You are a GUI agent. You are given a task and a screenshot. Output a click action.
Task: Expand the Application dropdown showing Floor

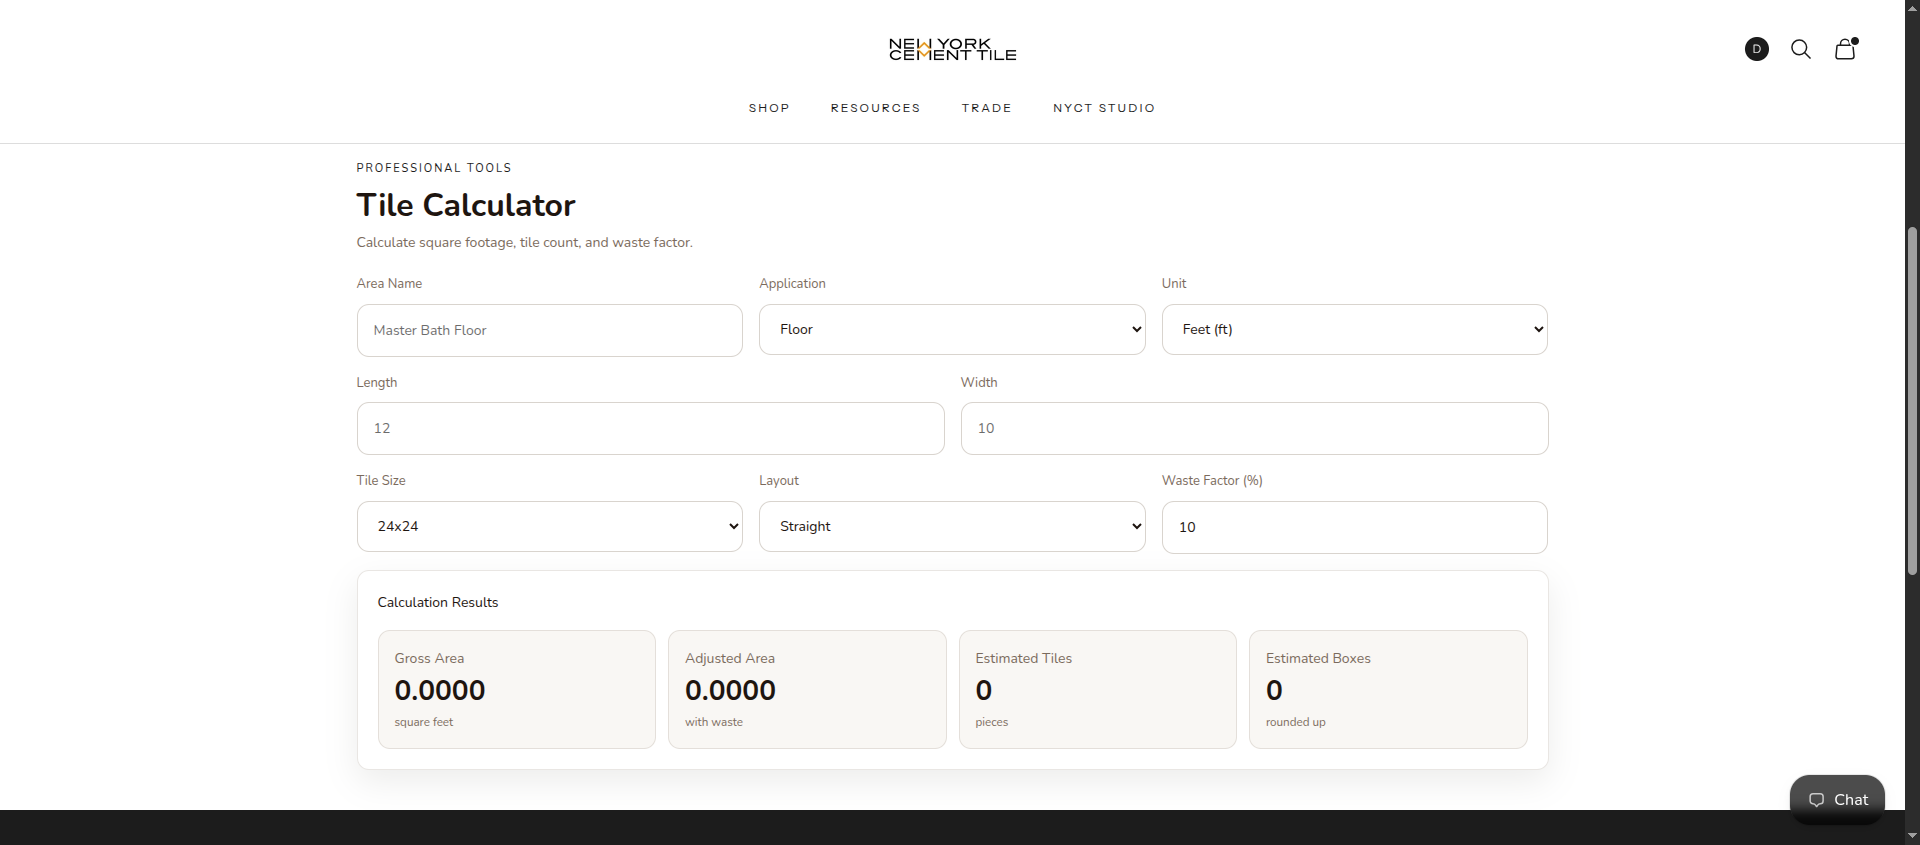952,329
